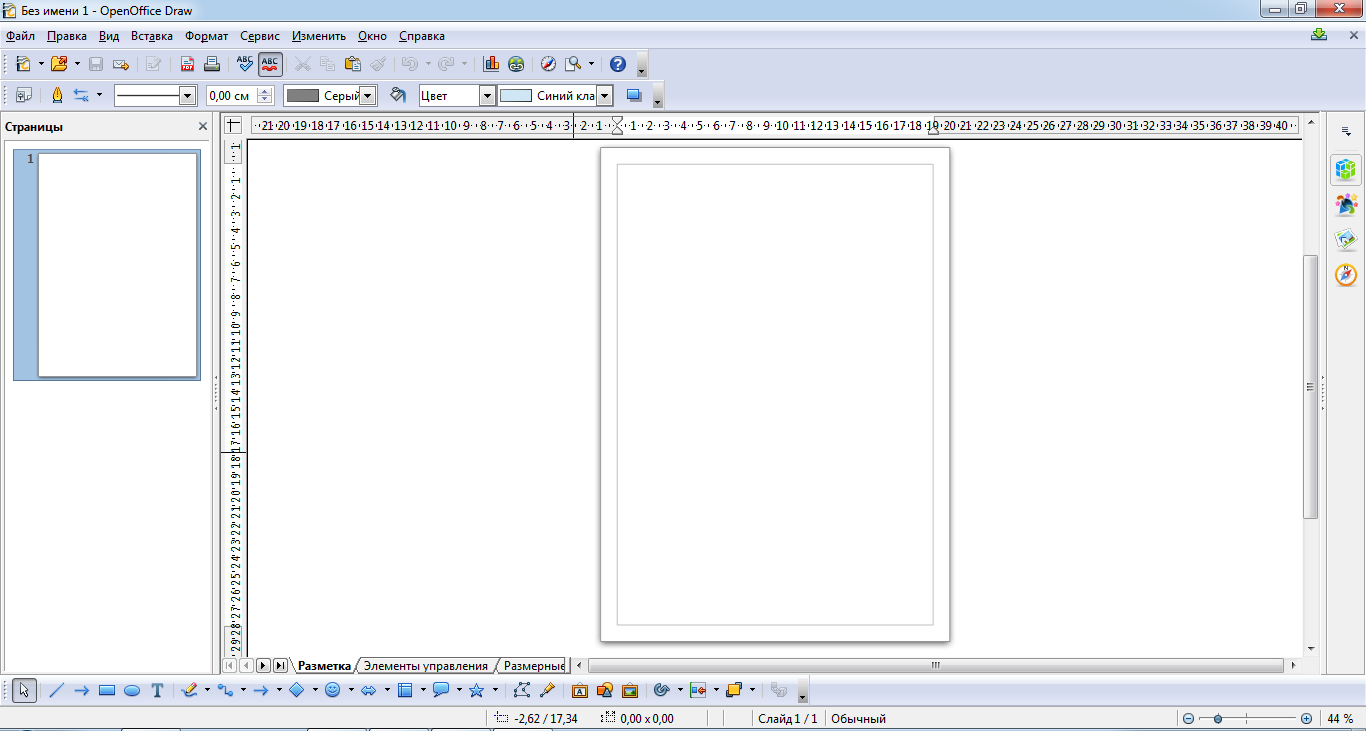This screenshot has width=1366, height=731.
Task: Open the line style dropdown
Action: coord(186,96)
